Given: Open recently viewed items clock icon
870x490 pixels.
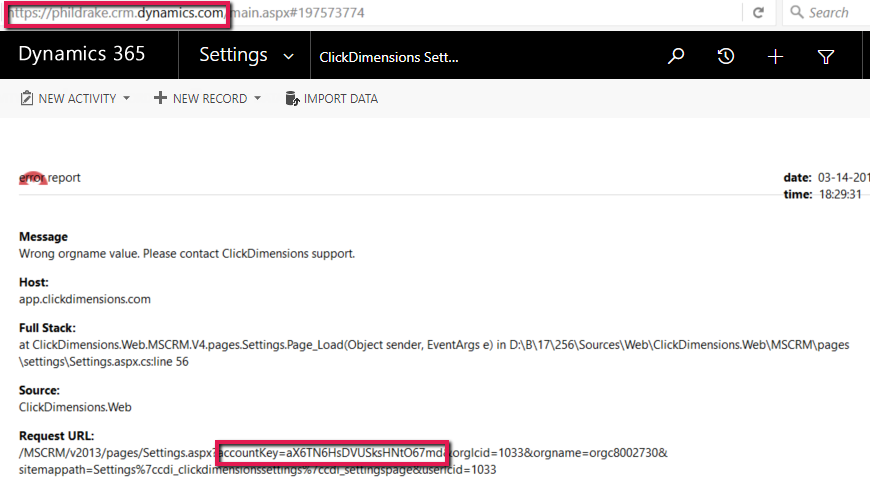Looking at the screenshot, I should 725,56.
